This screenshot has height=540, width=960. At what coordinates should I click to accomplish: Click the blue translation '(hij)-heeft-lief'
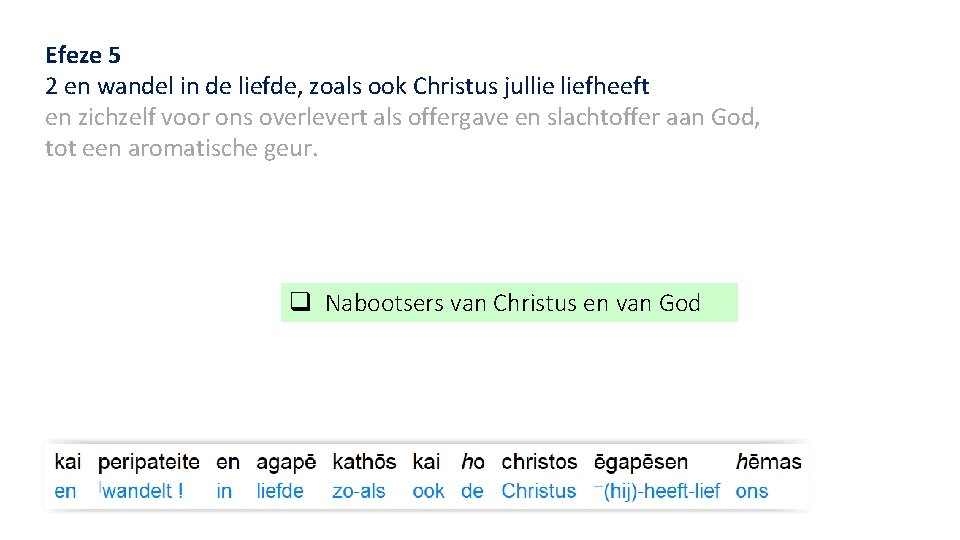(661, 491)
